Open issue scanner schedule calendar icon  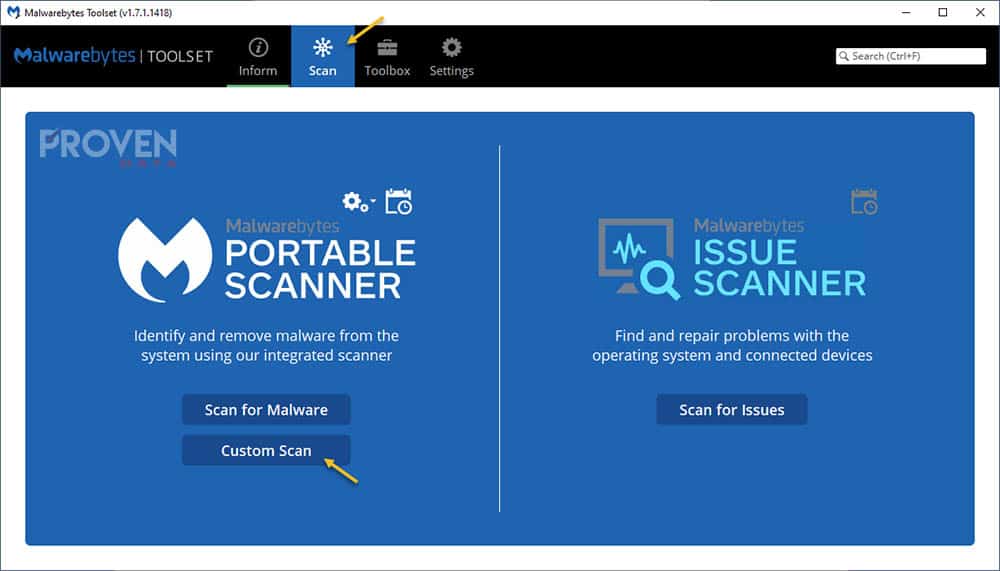click(x=864, y=202)
